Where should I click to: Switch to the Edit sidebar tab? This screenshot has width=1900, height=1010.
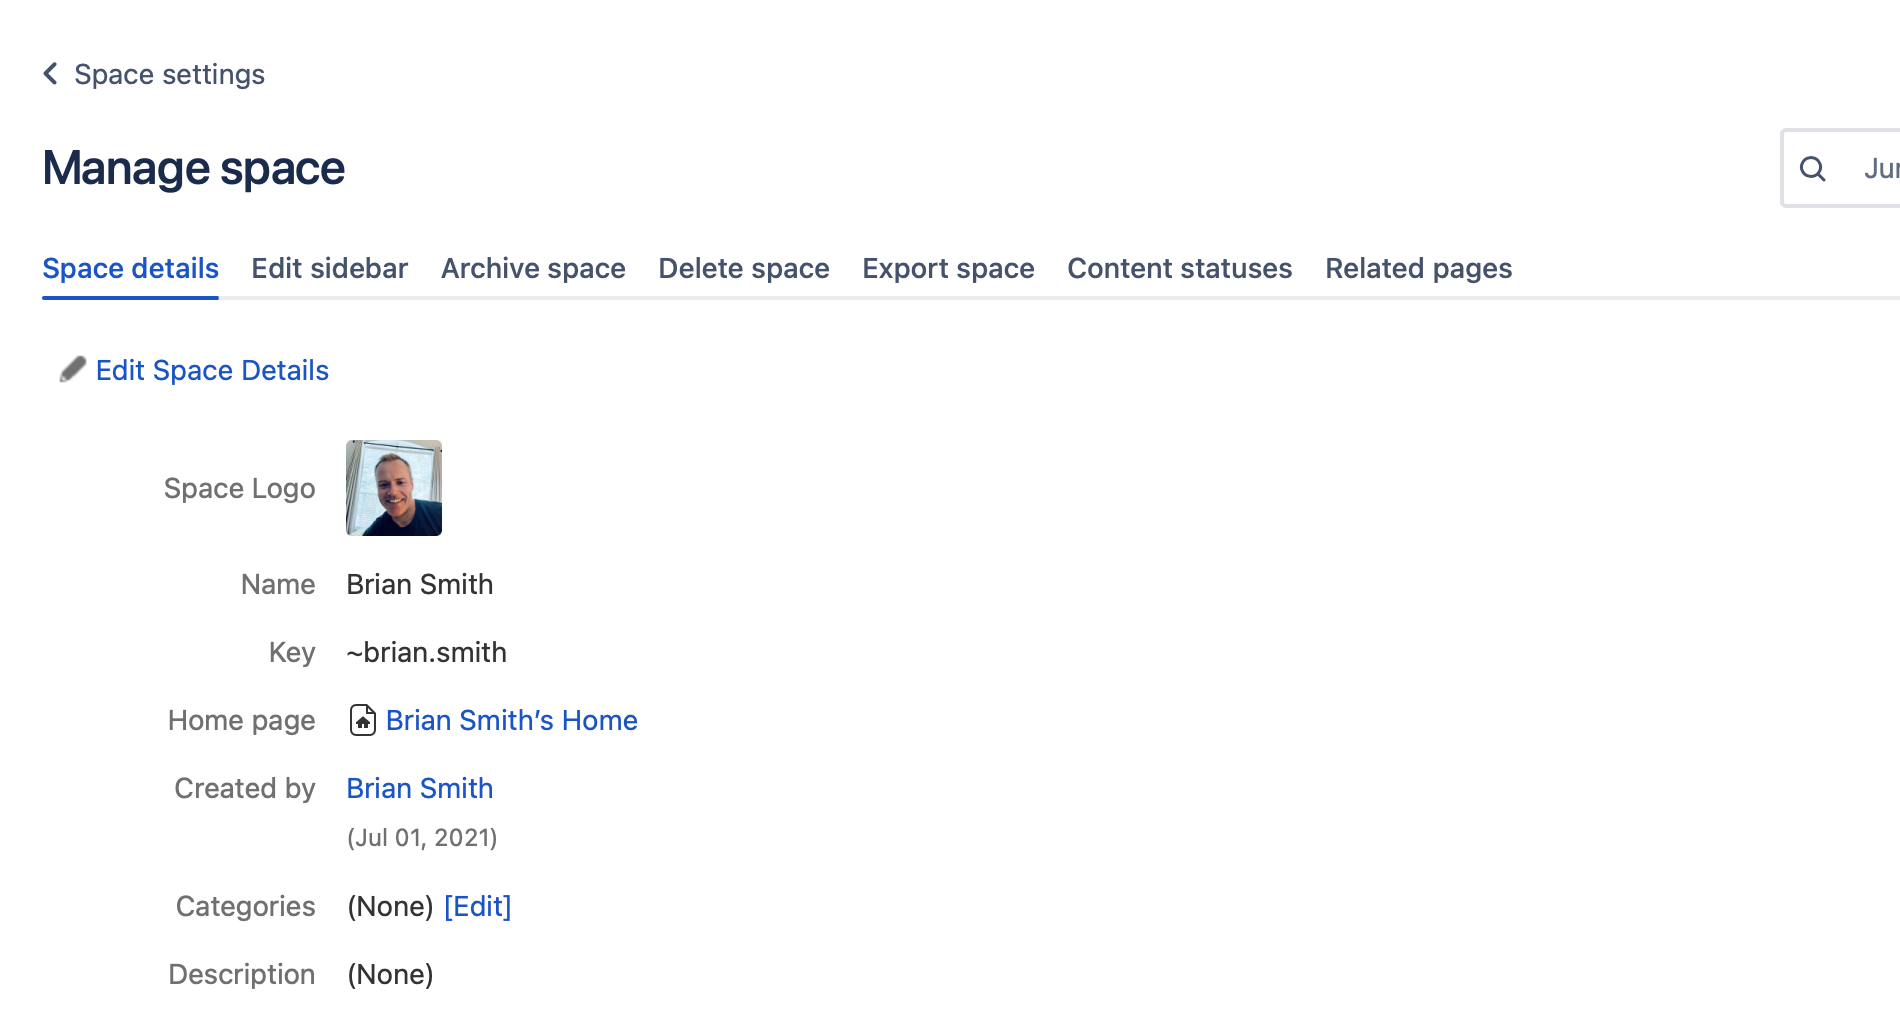(x=329, y=268)
